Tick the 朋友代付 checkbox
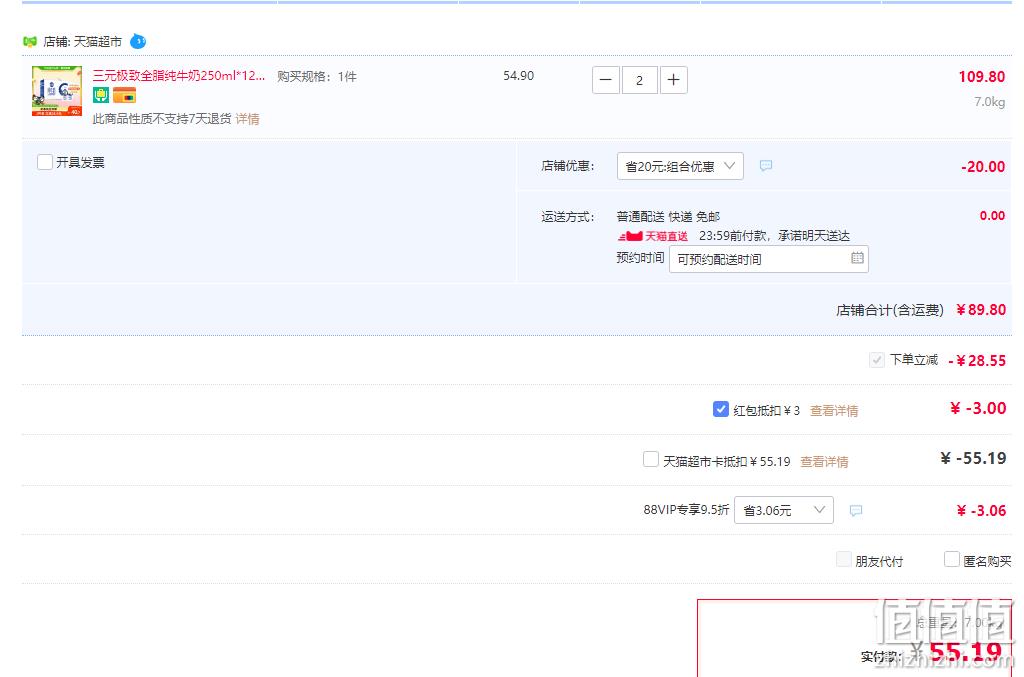Viewport: 1024px width, 677px height. point(844,559)
